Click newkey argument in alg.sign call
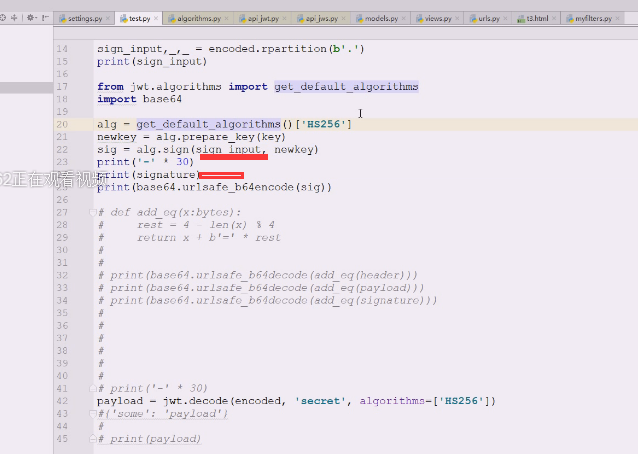Image resolution: width=638 pixels, height=454 pixels. click(x=293, y=149)
